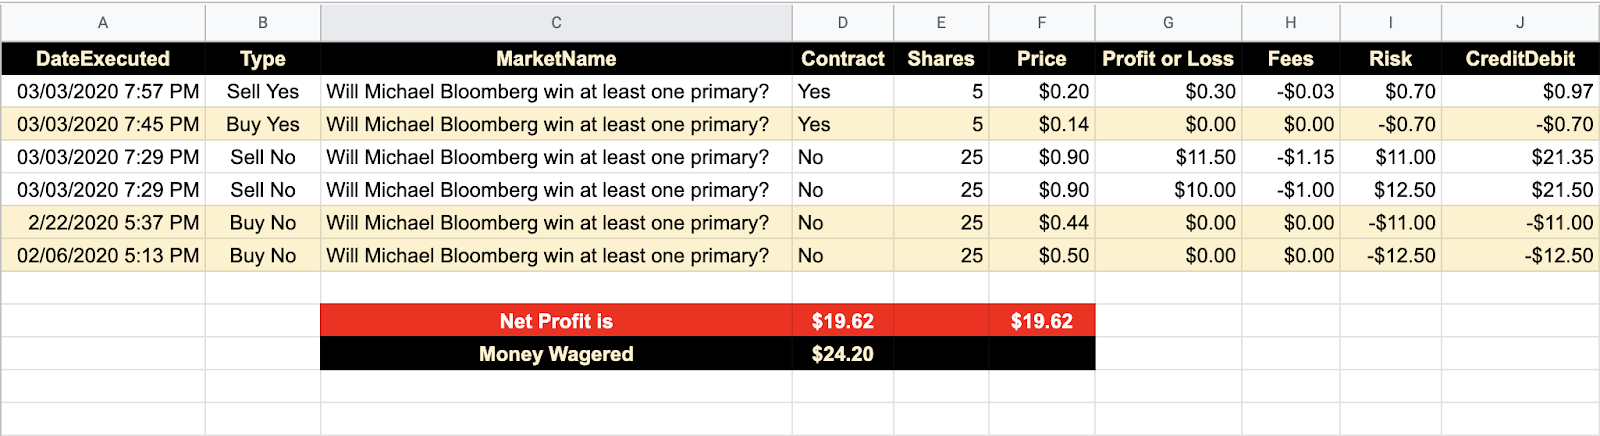
Task: Select column C header
Action: pos(556,22)
